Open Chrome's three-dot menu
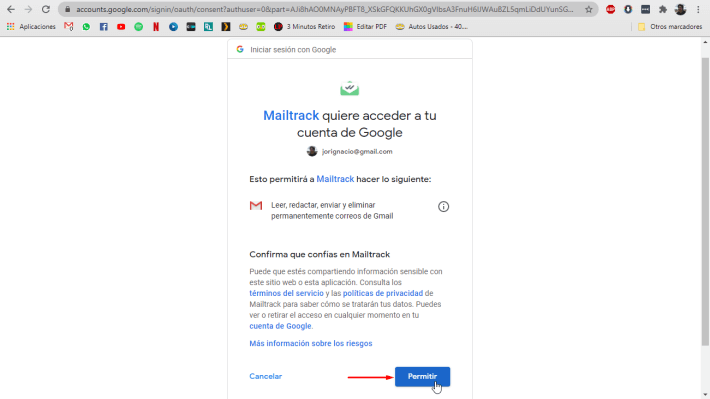This screenshot has height=399, width=710. [x=698, y=9]
